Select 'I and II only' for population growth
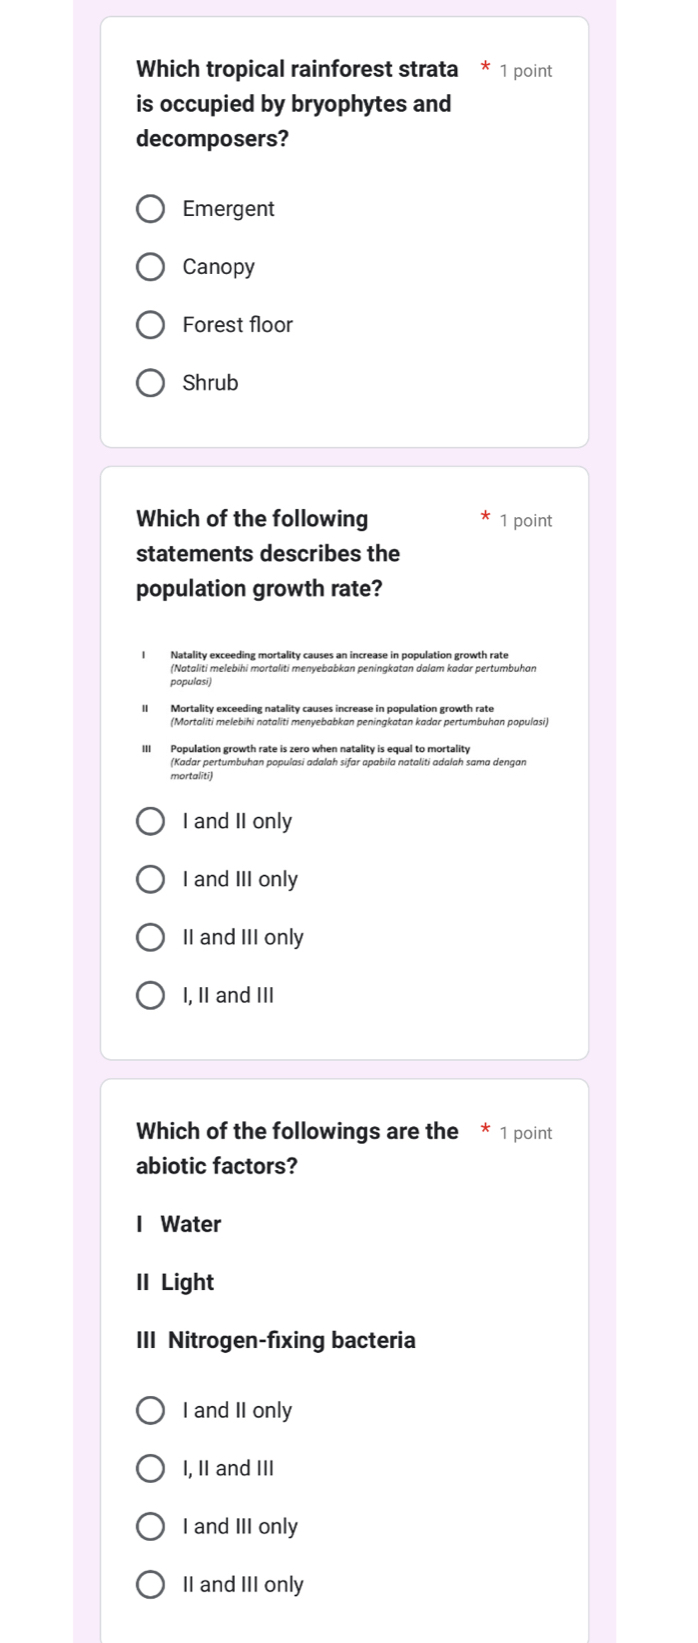Screen dimensions: 698x1643 (x=150, y=822)
